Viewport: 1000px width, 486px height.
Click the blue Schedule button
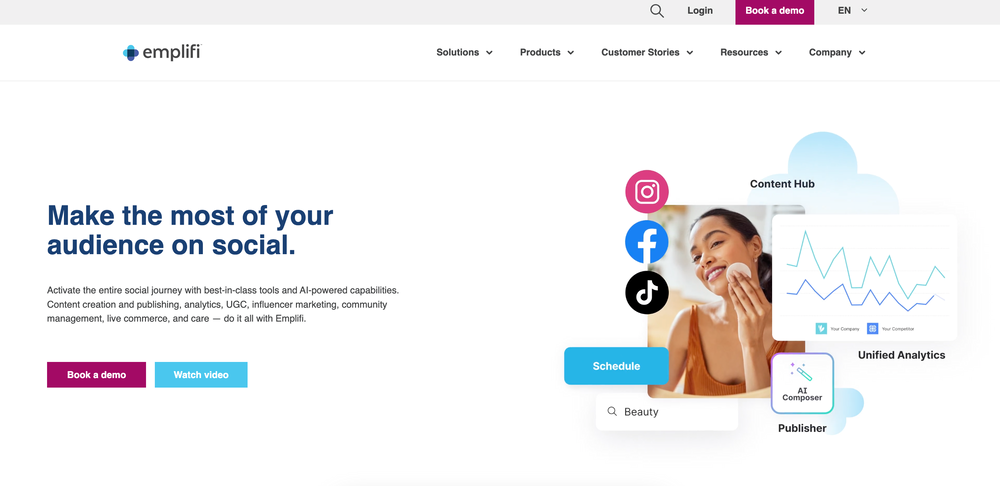tap(616, 366)
